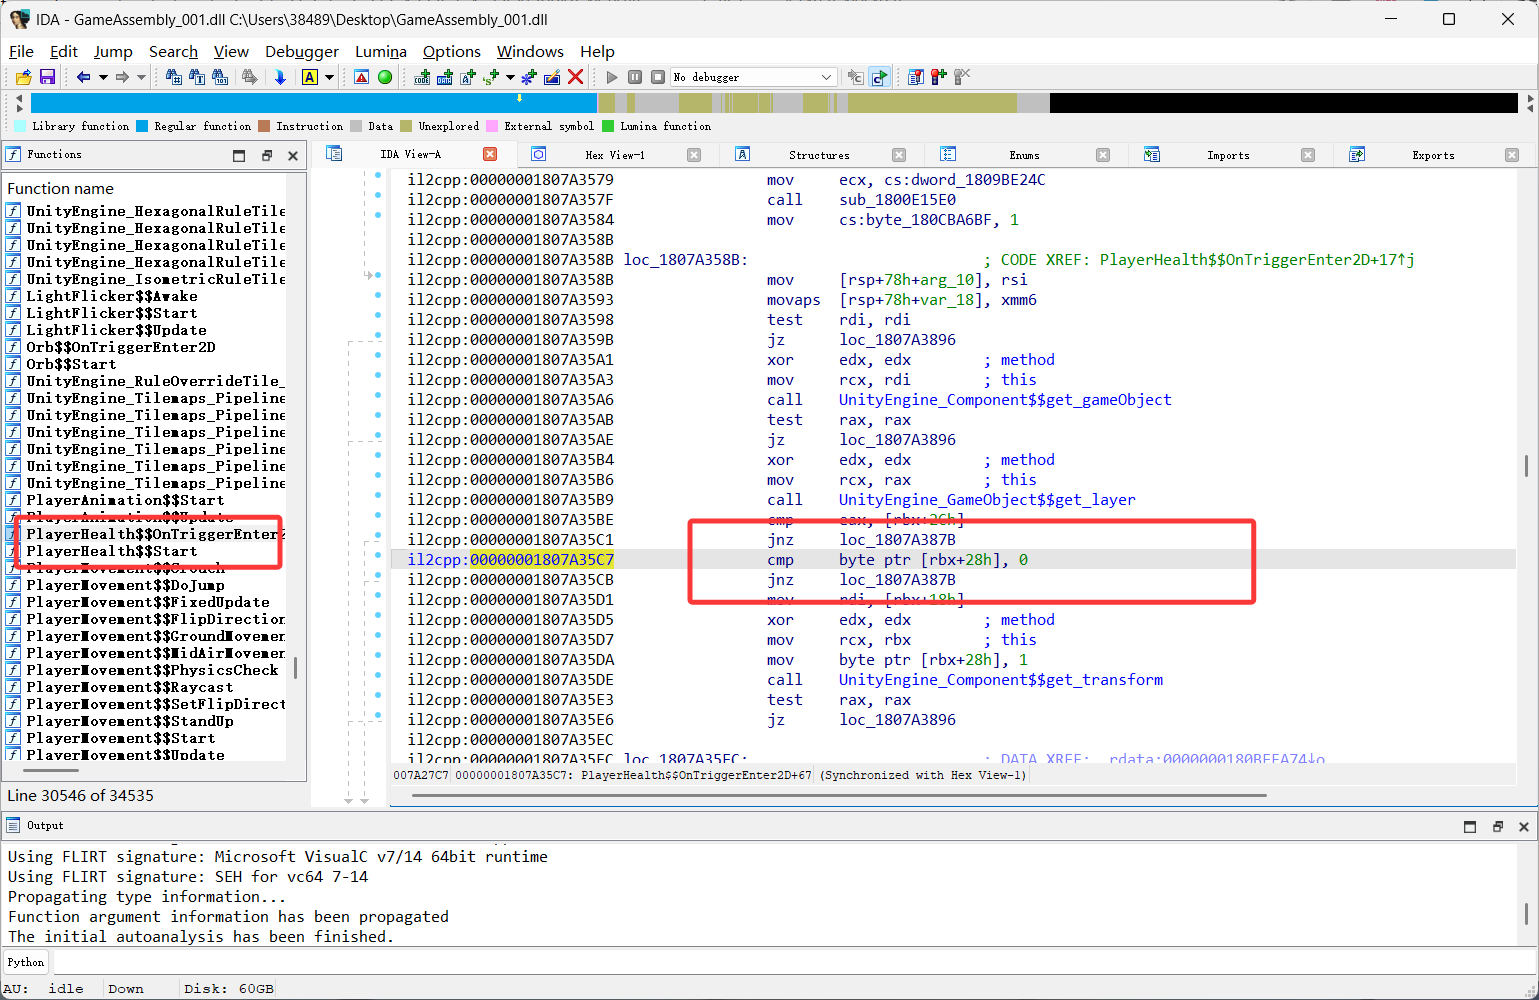The image size is (1539, 1000).
Task: Click the breakpoint list icon
Action: [x=916, y=77]
